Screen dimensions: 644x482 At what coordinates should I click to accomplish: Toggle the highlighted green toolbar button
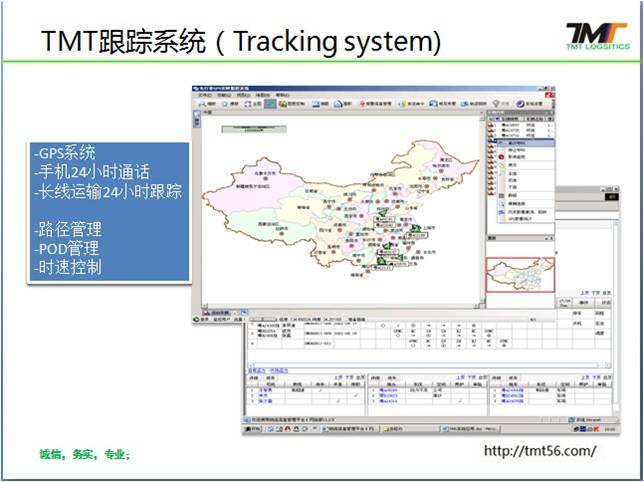270,104
